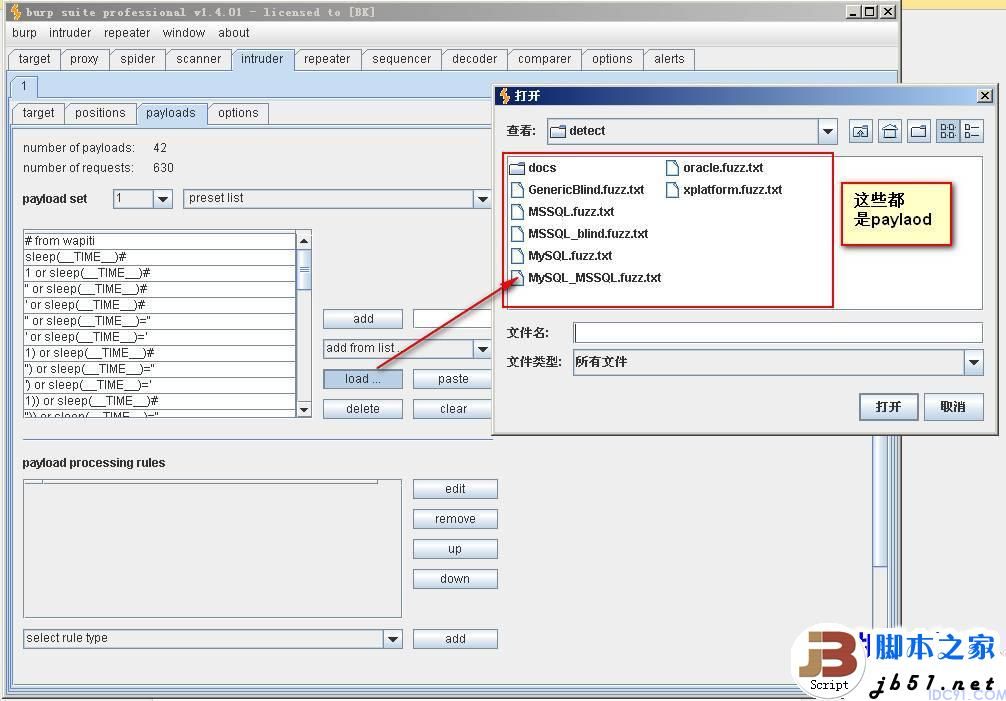Image resolution: width=1006 pixels, height=701 pixels.
Task: Expand the detect folder look-in dropdown
Action: 828,131
